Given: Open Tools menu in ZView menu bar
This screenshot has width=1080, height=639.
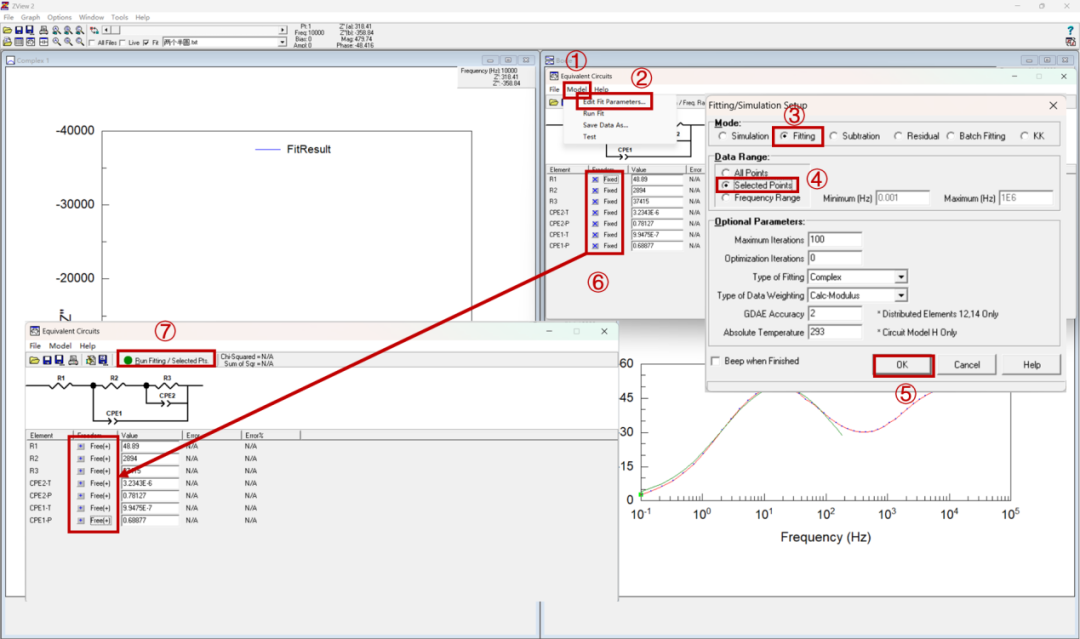Looking at the screenshot, I should click(x=119, y=17).
